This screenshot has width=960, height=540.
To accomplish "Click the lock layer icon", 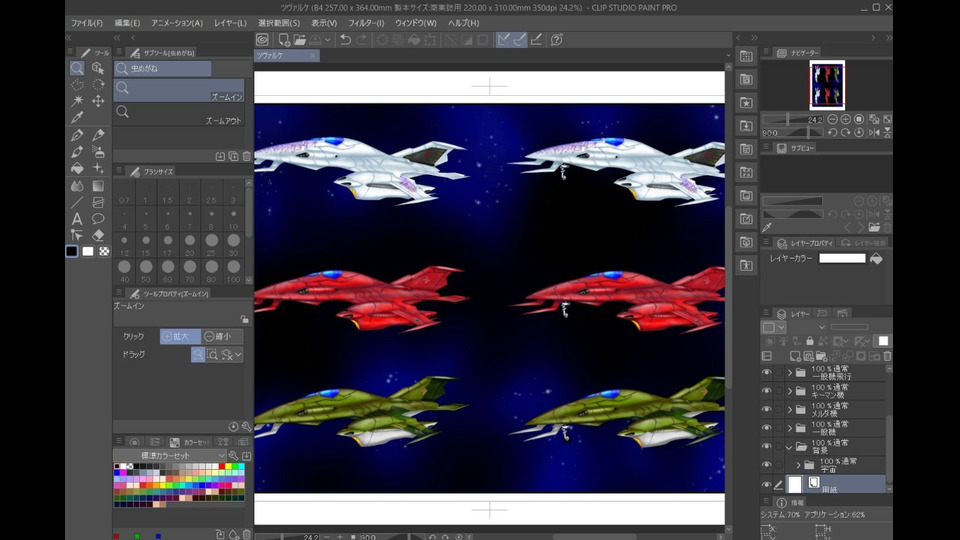I will pos(810,341).
